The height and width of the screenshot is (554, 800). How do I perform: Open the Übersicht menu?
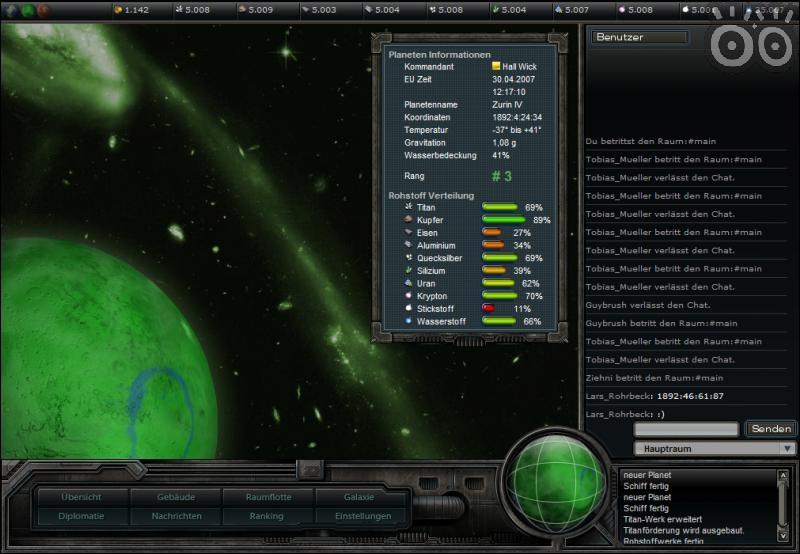pos(82,497)
